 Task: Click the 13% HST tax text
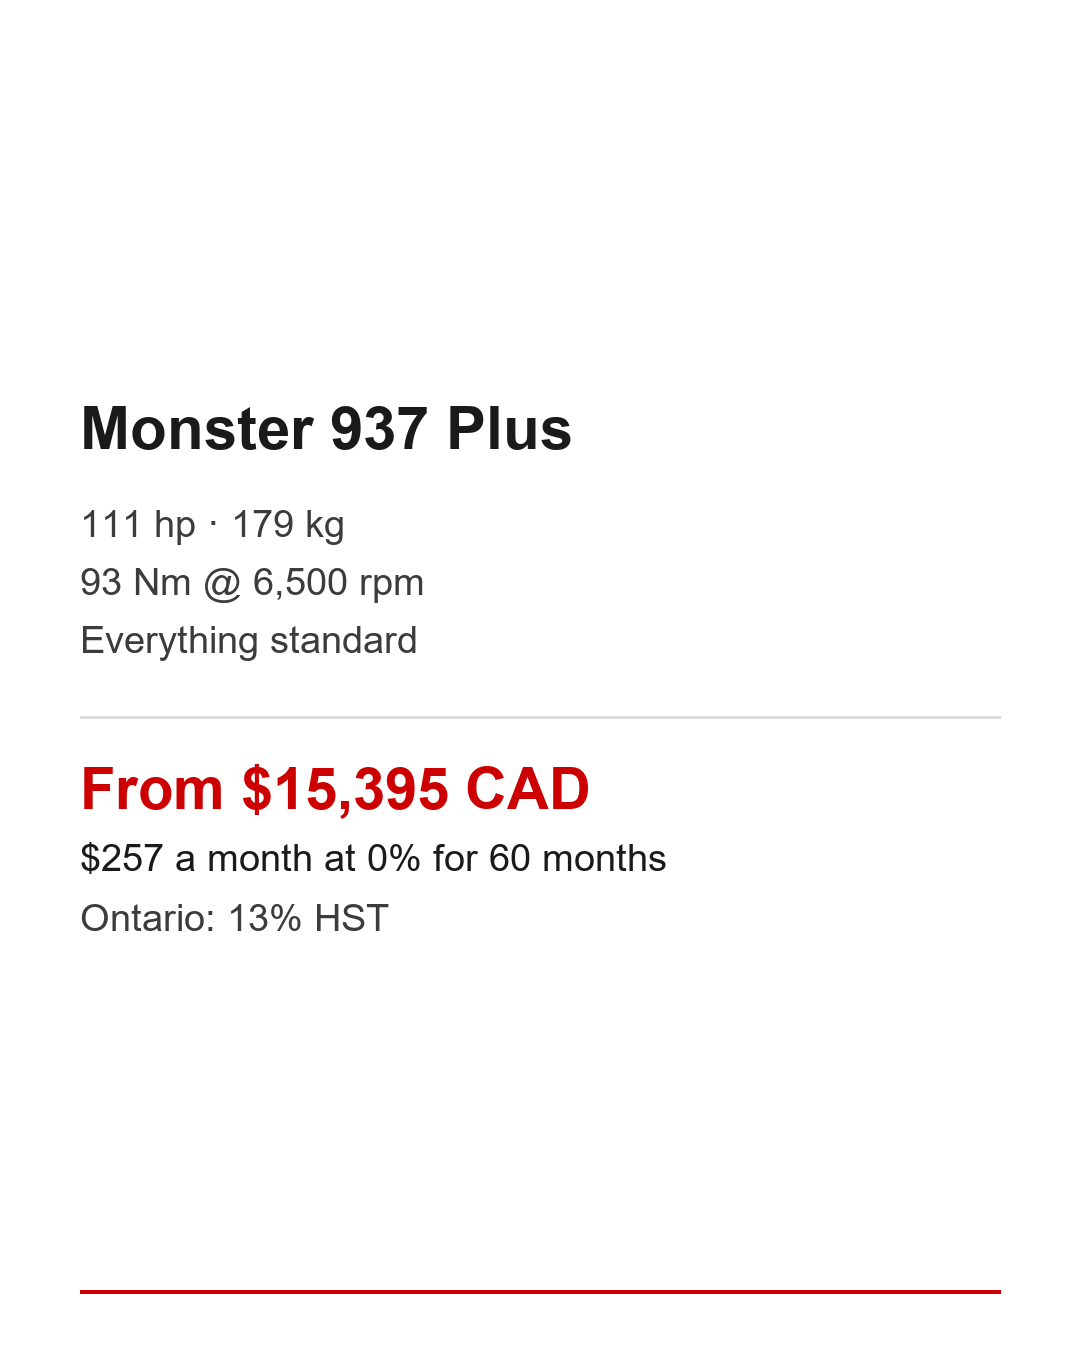[x=308, y=918]
